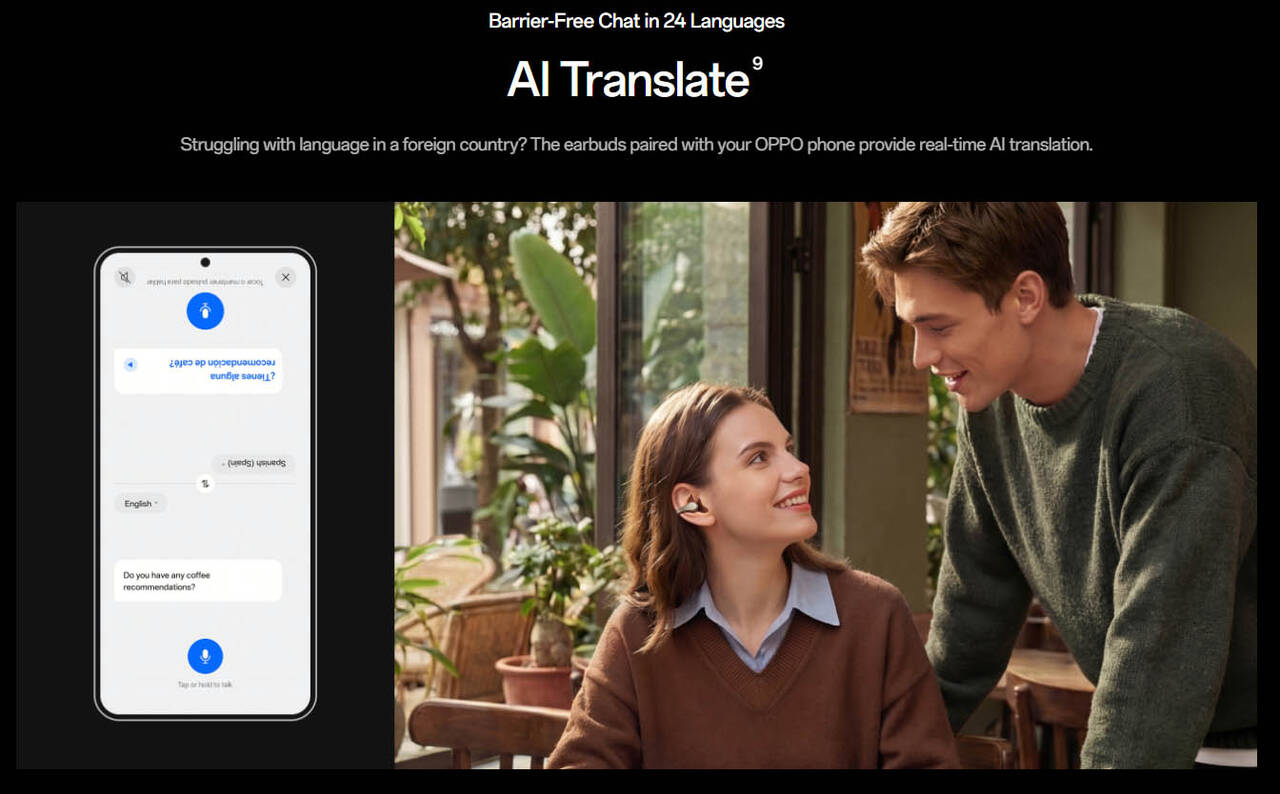Tap the bottom blue microphone button
This screenshot has height=794, width=1280.
[x=205, y=656]
